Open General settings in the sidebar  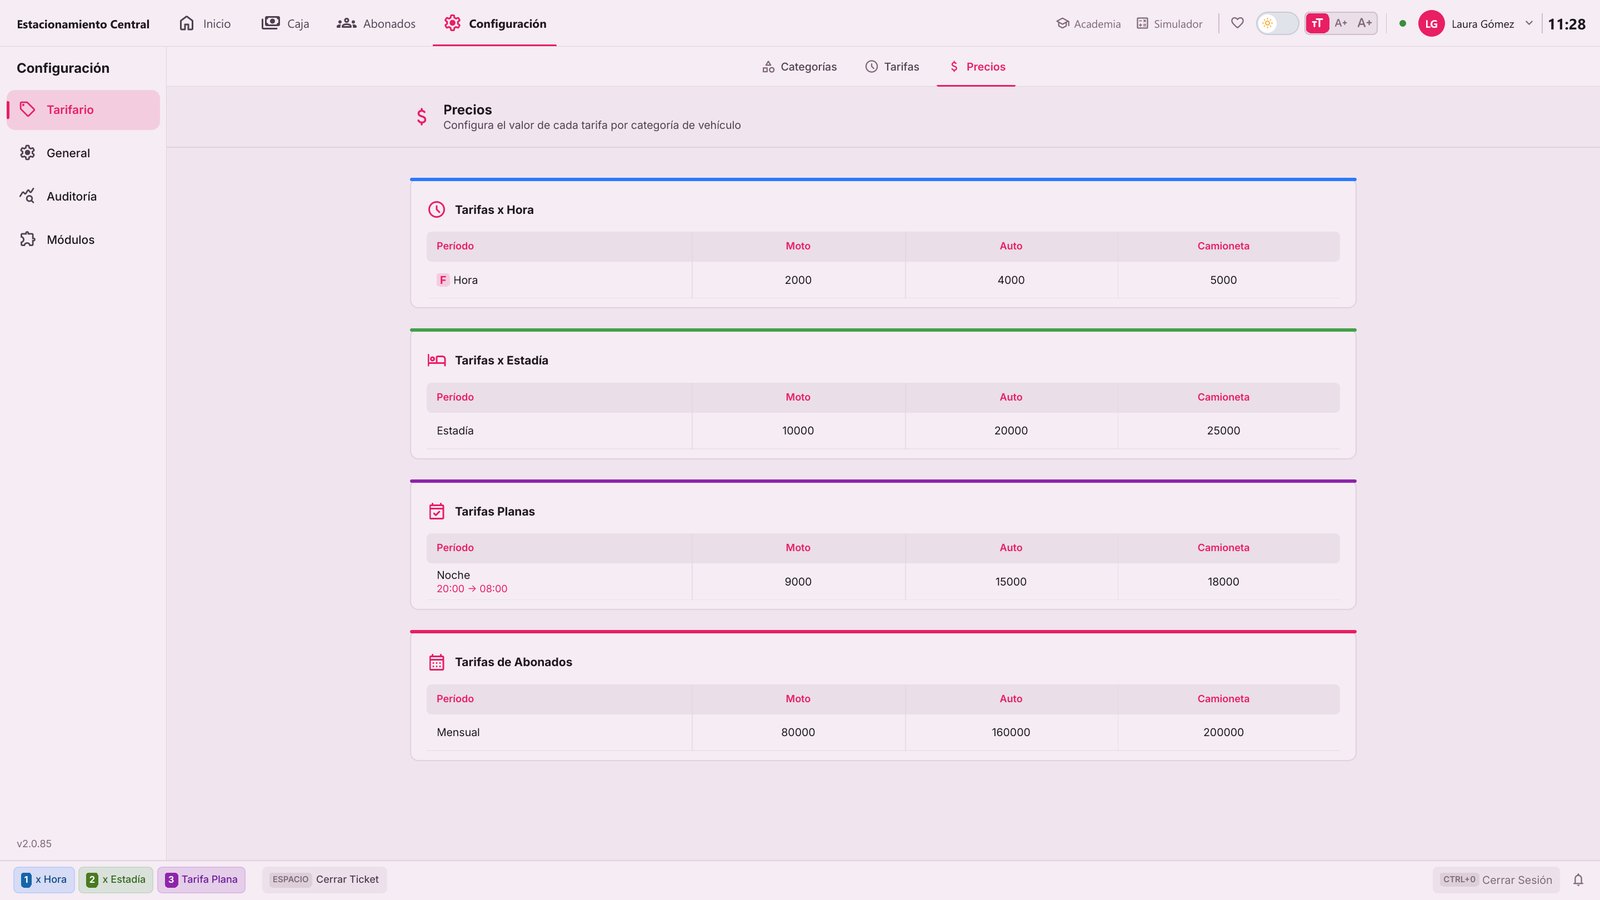[83, 153]
